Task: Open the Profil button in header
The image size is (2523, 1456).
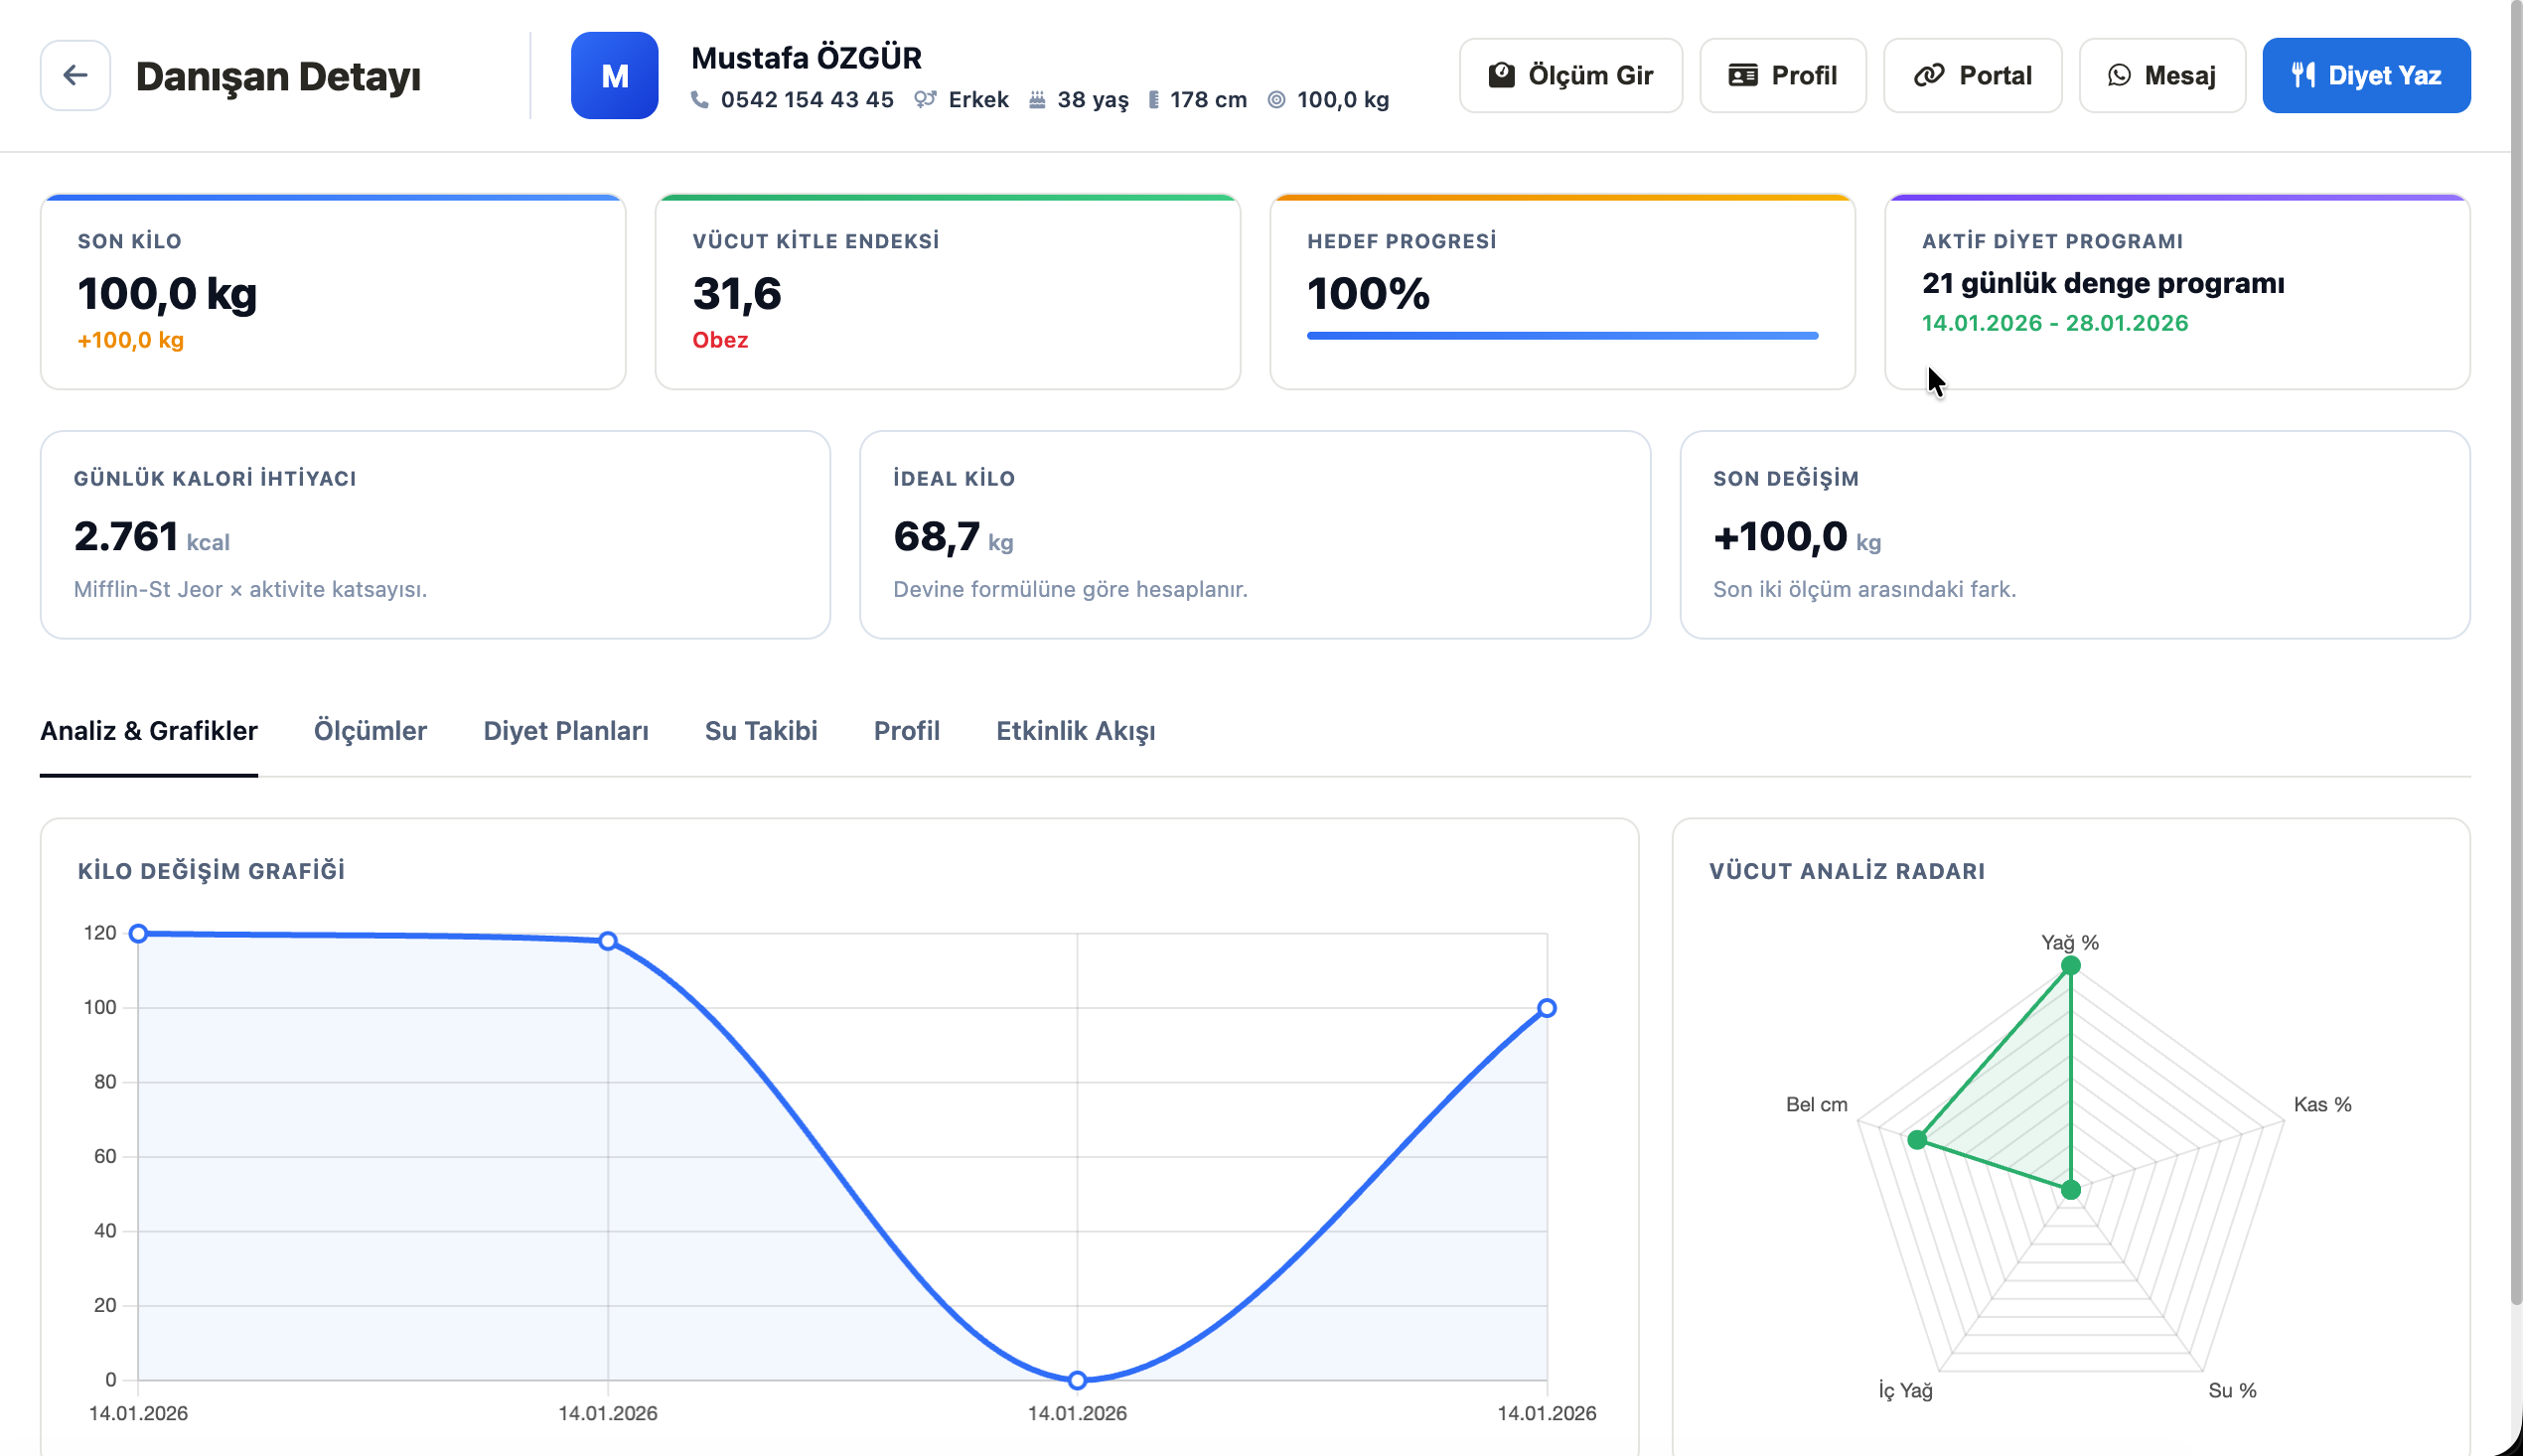Action: tap(1782, 75)
